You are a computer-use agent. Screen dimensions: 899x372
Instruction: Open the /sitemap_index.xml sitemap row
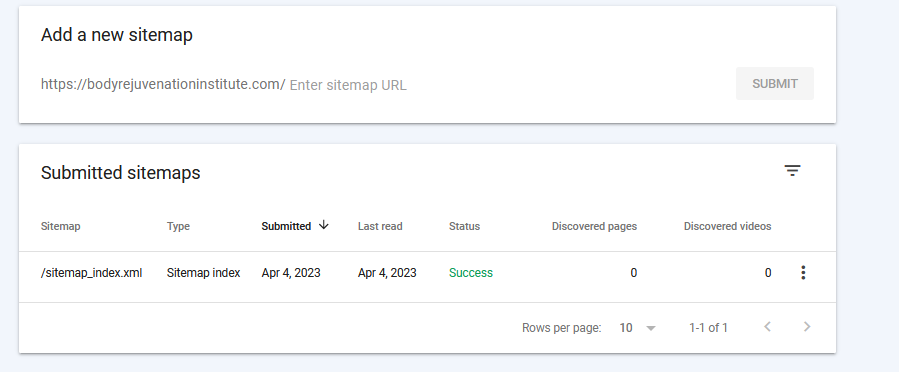point(427,273)
